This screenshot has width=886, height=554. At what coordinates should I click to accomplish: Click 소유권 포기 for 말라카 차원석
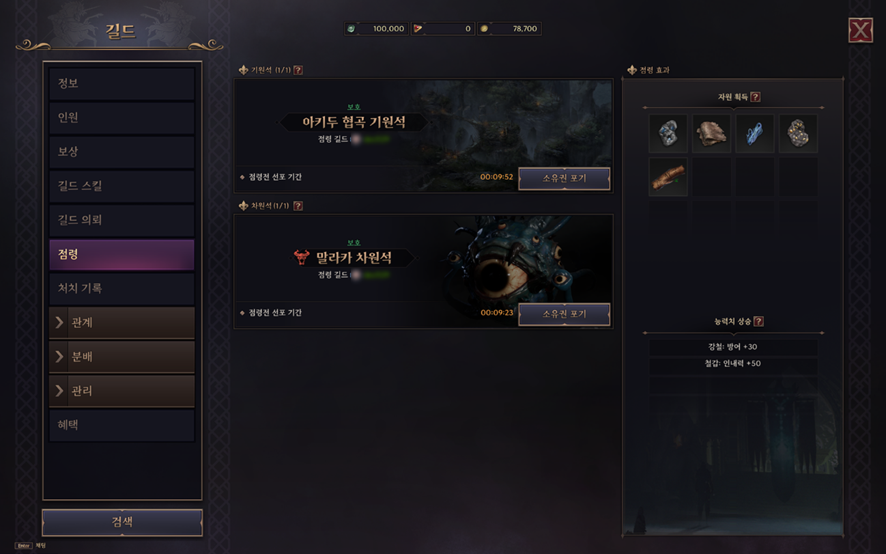(564, 314)
